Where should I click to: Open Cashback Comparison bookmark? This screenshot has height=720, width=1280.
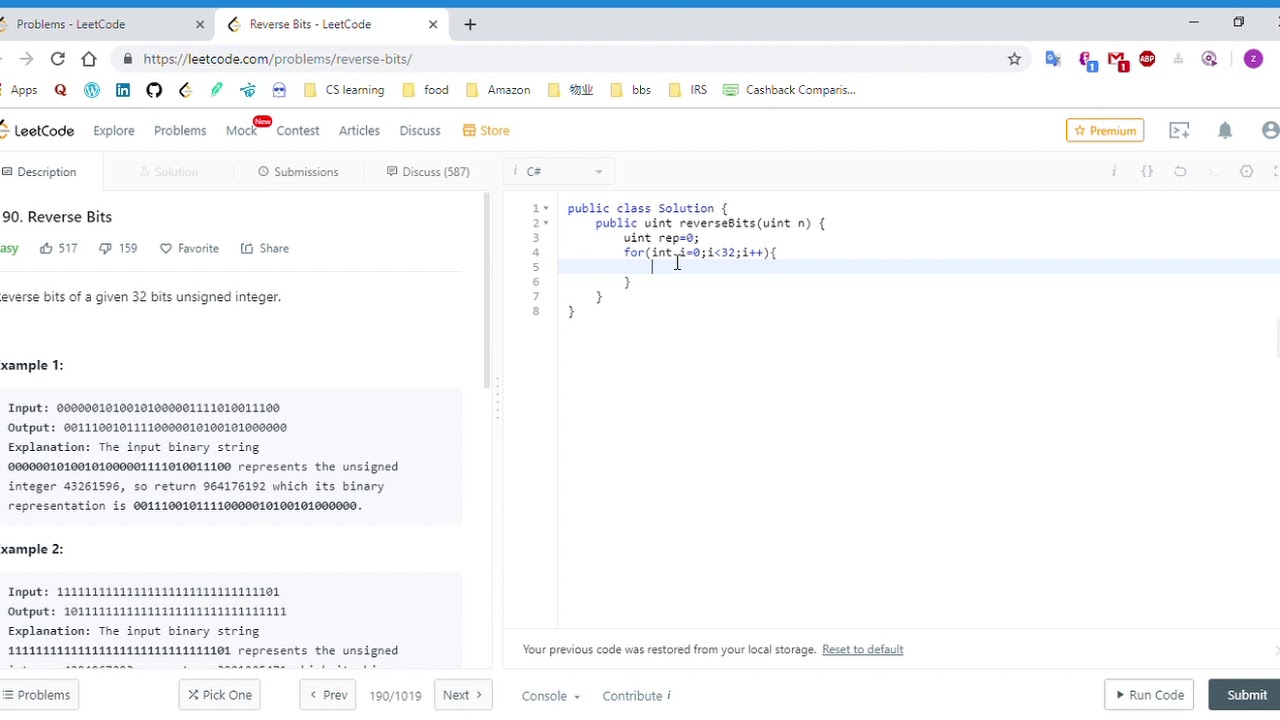[789, 90]
